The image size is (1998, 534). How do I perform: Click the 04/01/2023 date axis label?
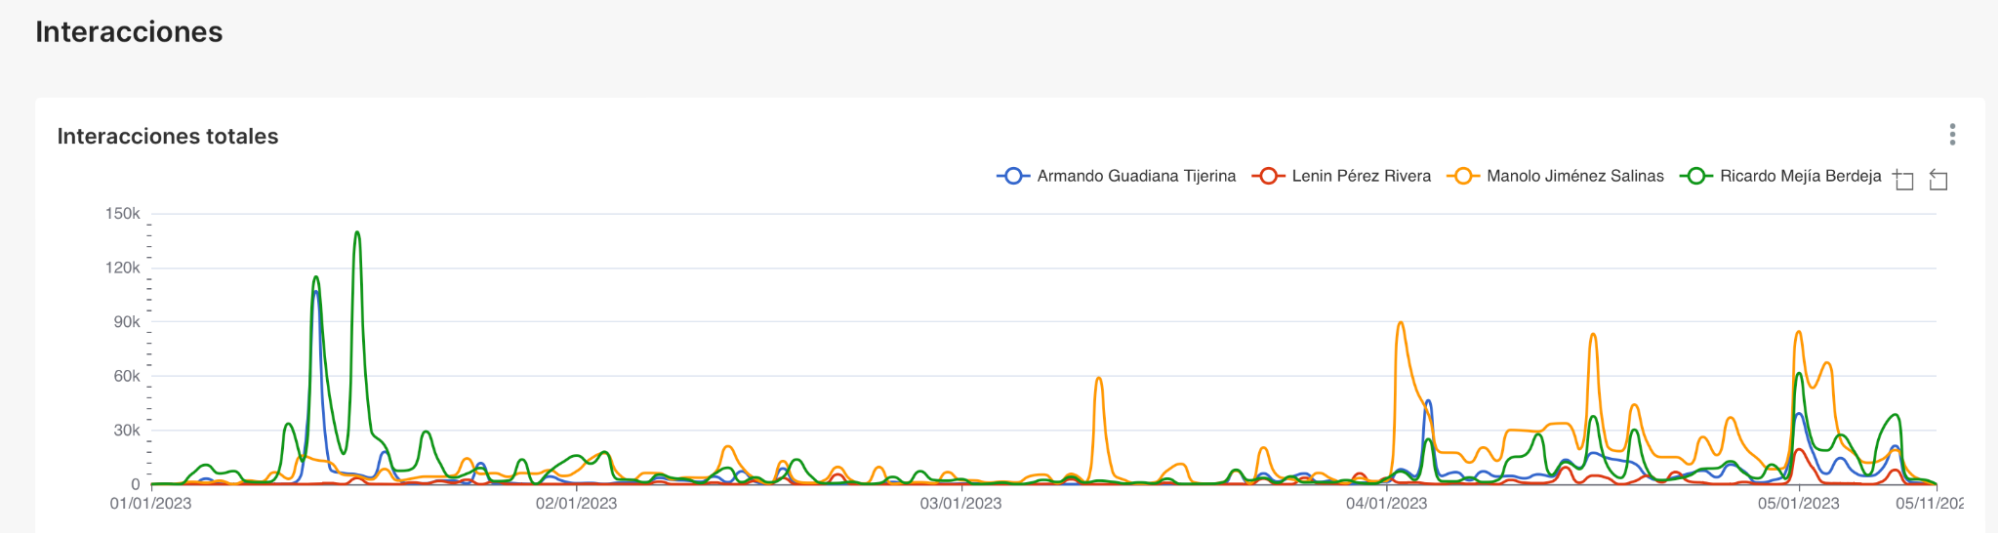pyautogui.click(x=1386, y=503)
